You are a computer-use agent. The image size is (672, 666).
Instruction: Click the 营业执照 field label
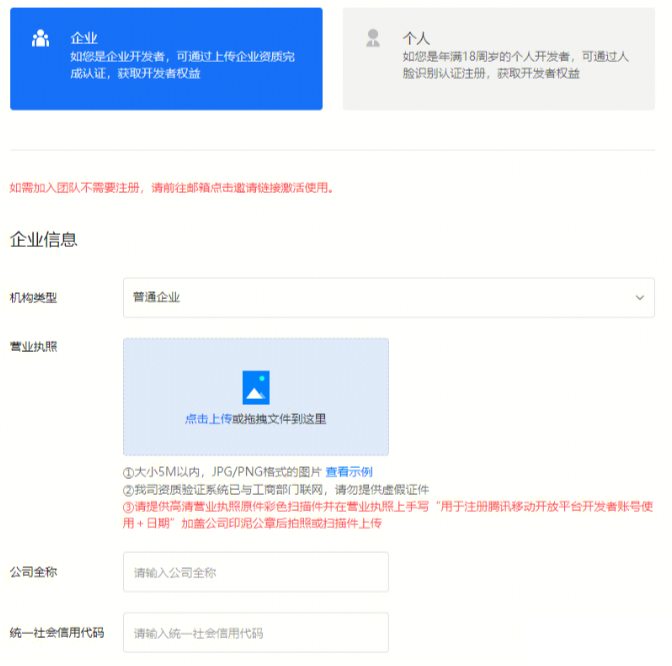[x=33, y=347]
